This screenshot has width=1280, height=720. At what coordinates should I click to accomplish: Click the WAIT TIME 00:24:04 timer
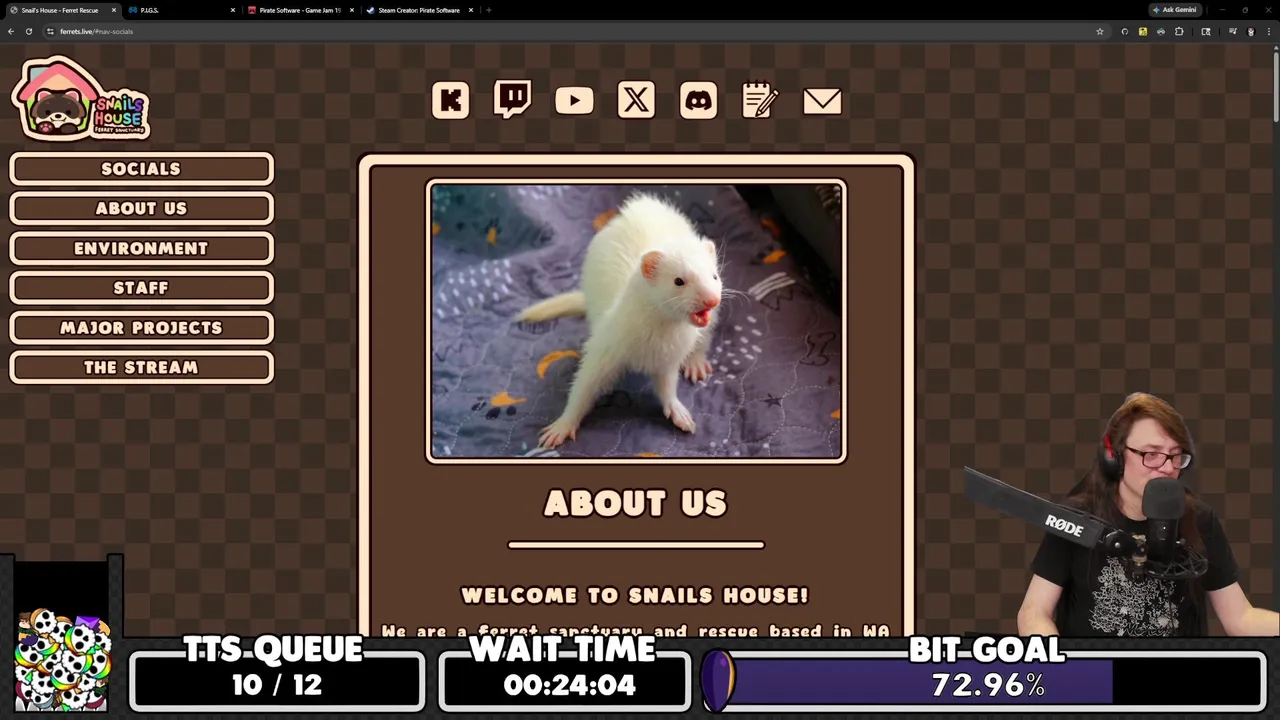(x=565, y=675)
